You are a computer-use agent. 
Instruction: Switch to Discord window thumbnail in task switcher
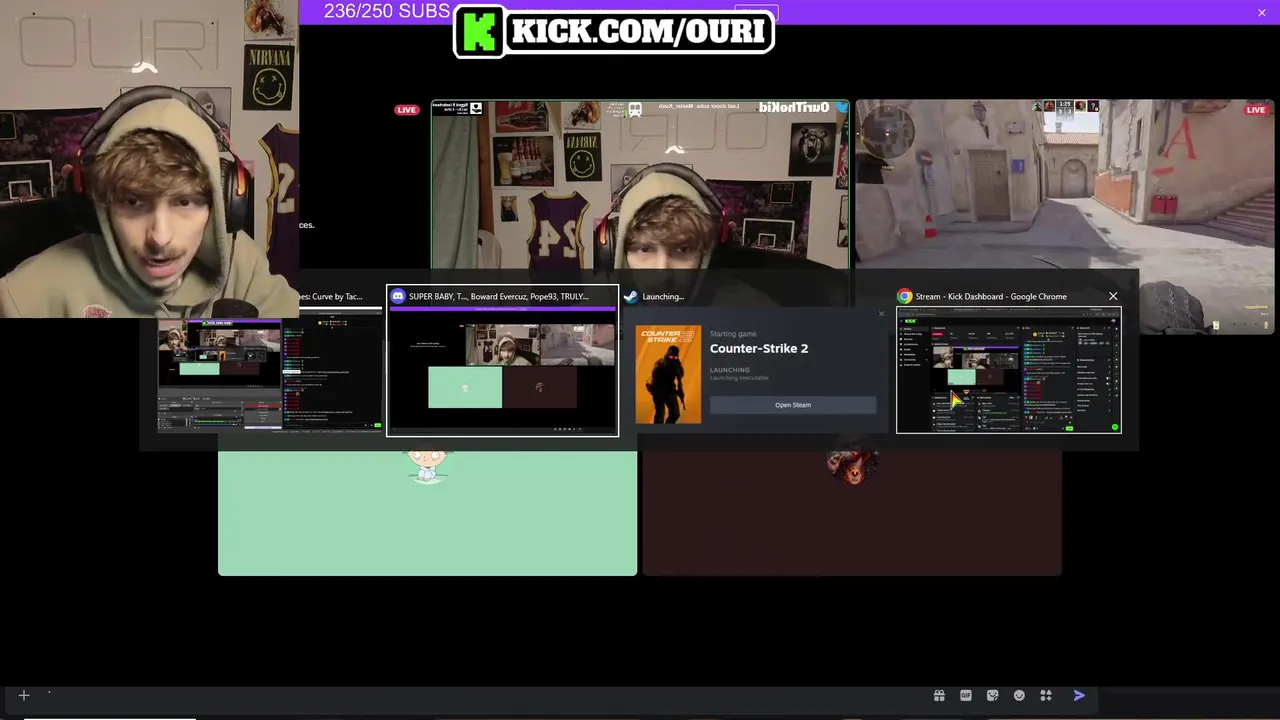coord(503,361)
